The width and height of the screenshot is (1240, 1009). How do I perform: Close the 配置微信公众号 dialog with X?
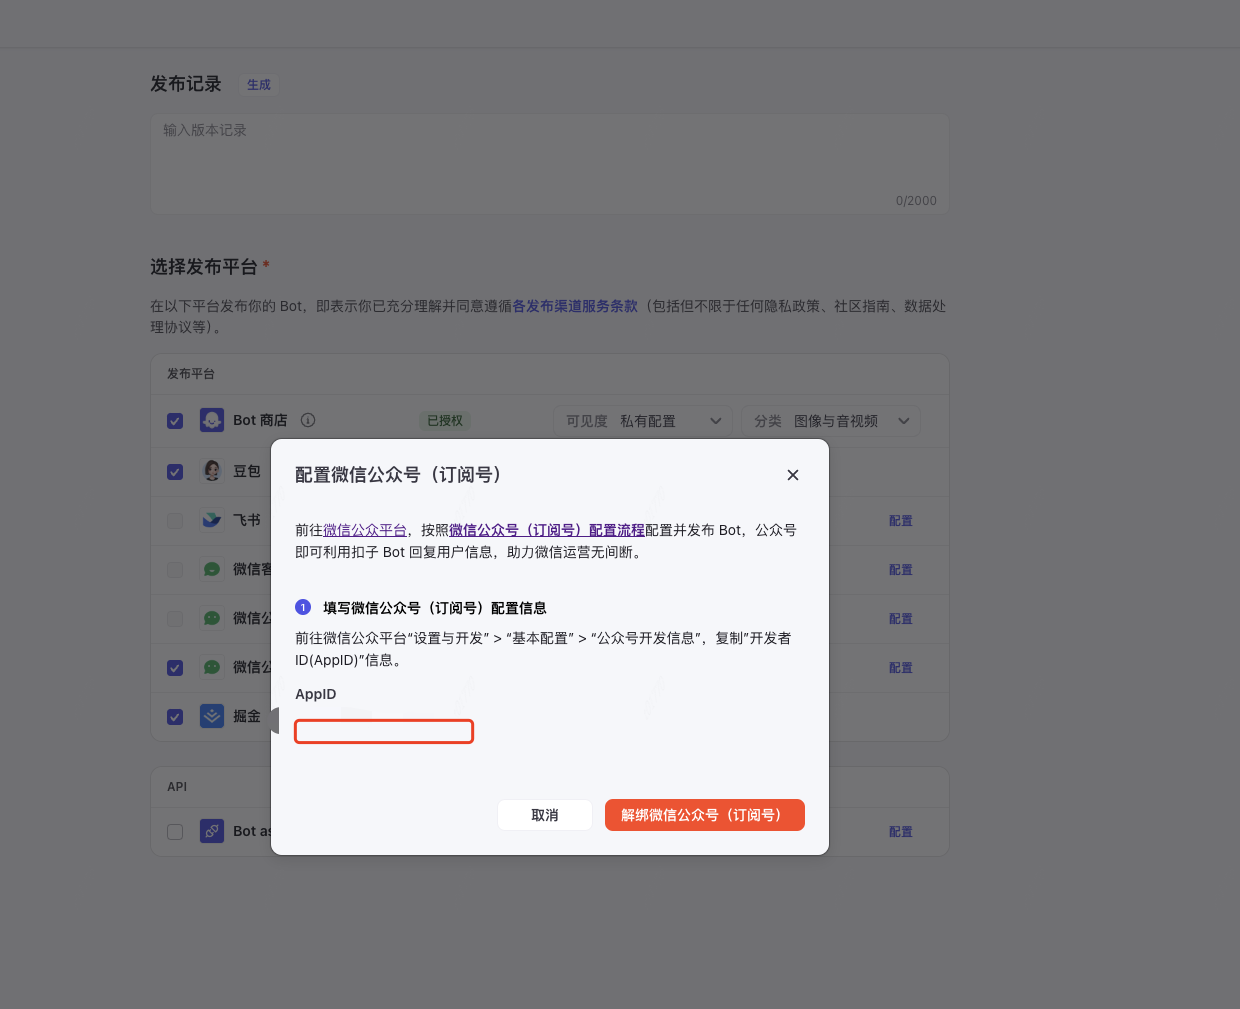coord(793,475)
